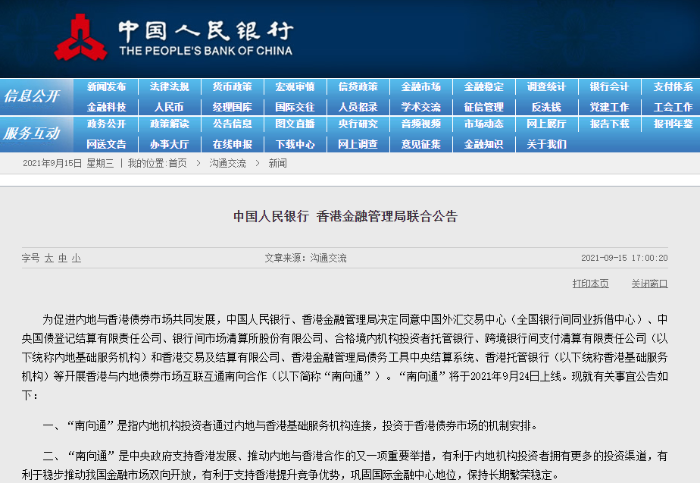Open the 金融知识 menu item

point(484,144)
